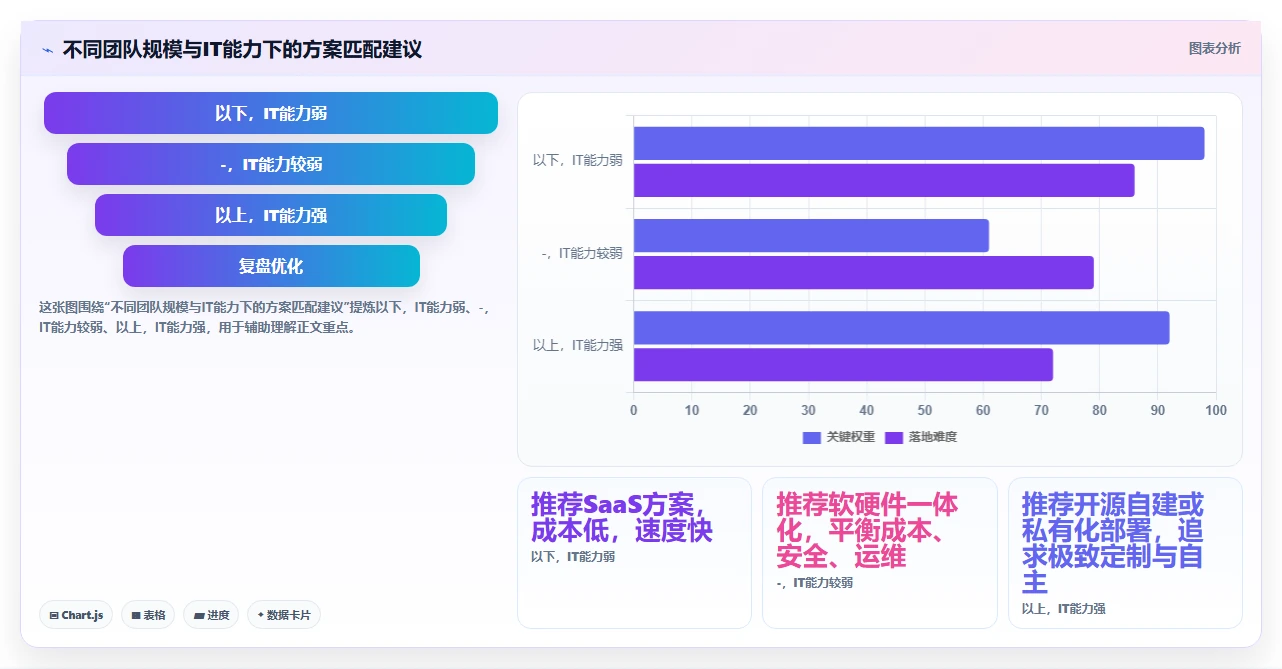Click the lightning icon beside the title
The width and height of the screenshot is (1282, 669).
point(47,49)
